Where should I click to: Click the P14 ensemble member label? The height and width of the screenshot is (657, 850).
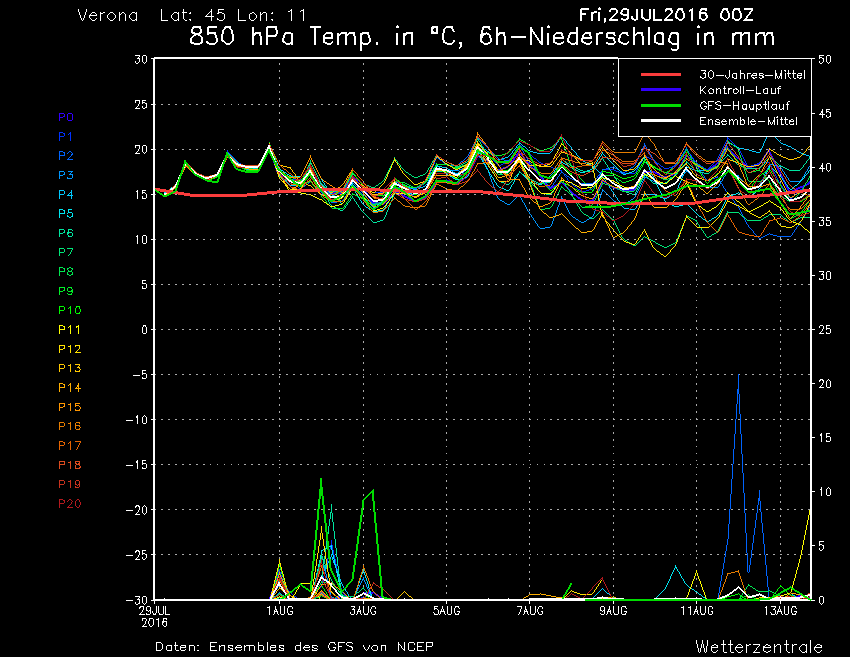[x=69, y=388]
